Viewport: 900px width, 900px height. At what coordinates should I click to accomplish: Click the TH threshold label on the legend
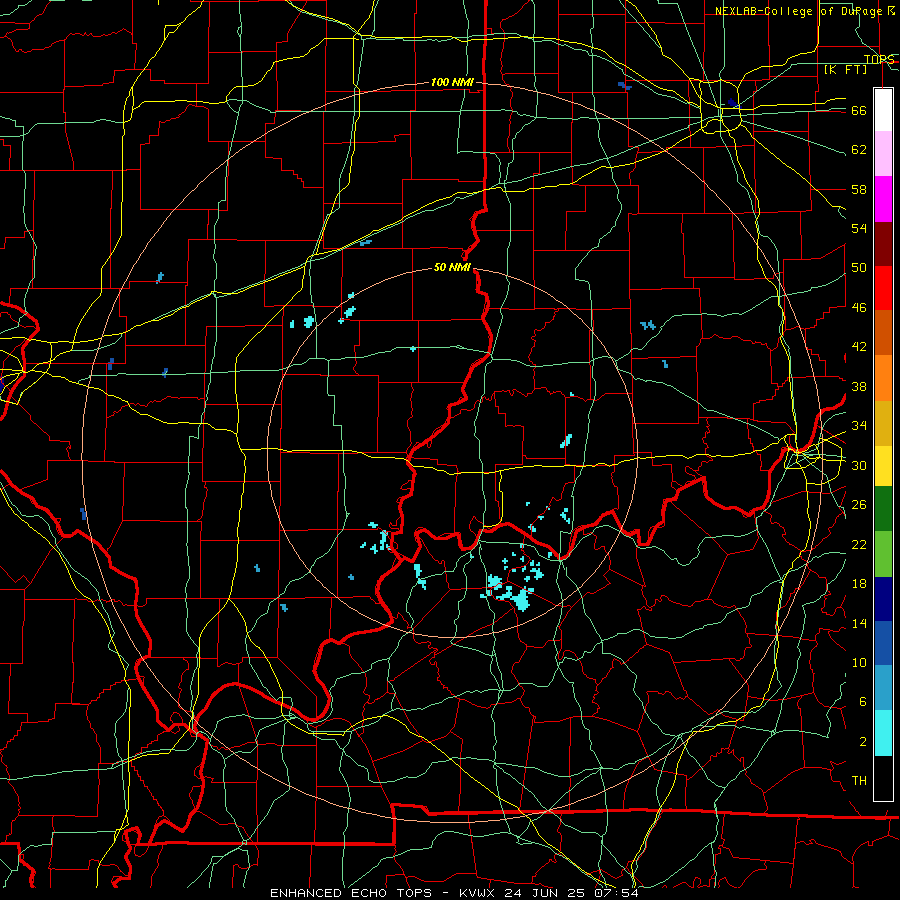[x=859, y=781]
